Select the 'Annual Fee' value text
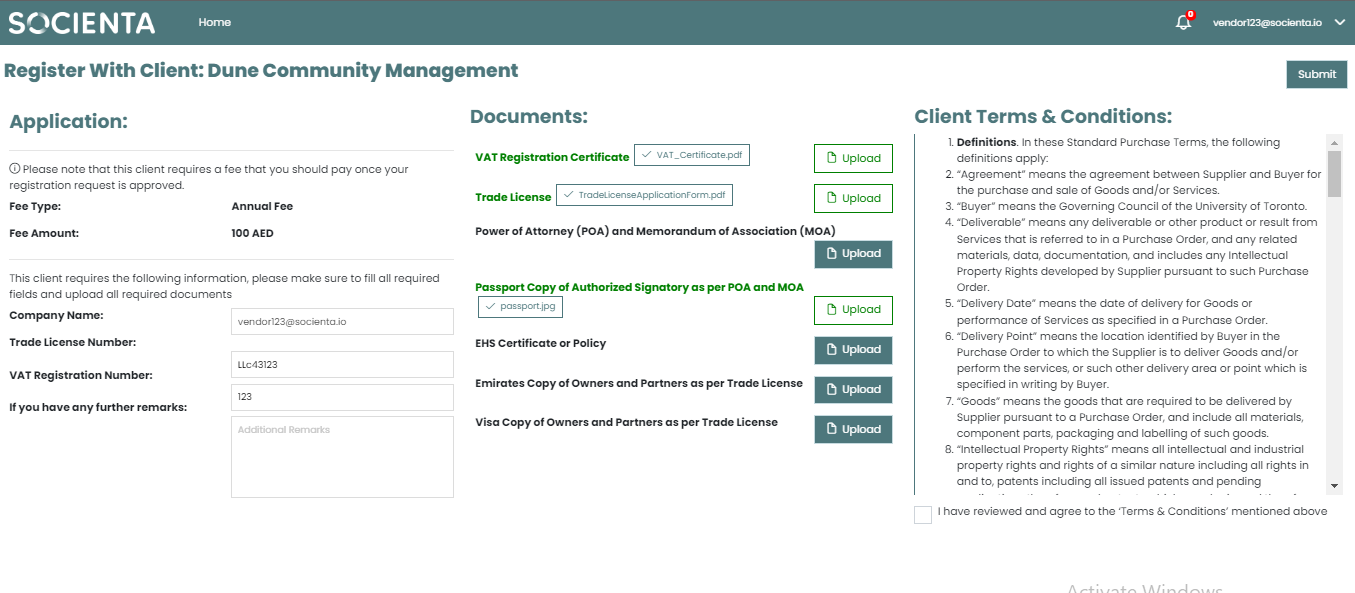This screenshot has height=593, width=1355. (262, 206)
